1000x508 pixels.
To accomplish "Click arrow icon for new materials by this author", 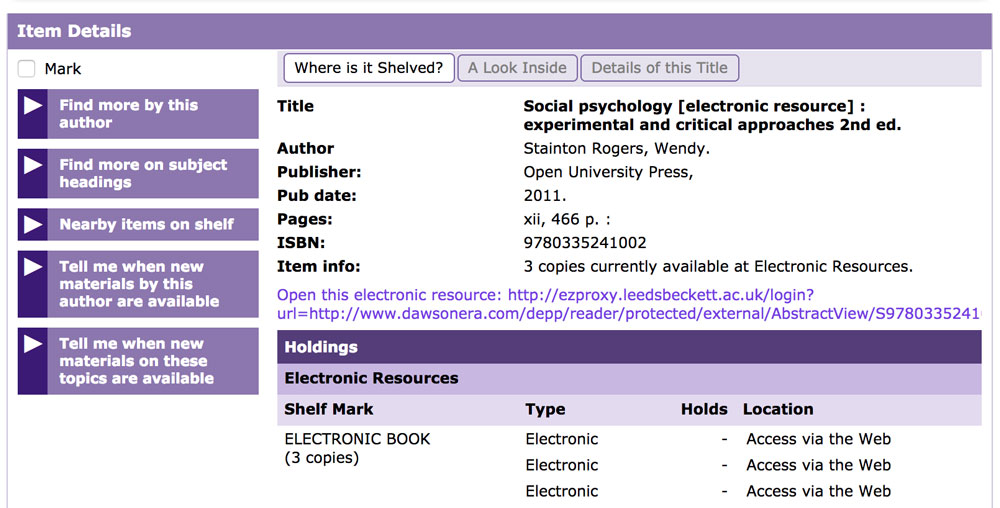I will (33, 267).
